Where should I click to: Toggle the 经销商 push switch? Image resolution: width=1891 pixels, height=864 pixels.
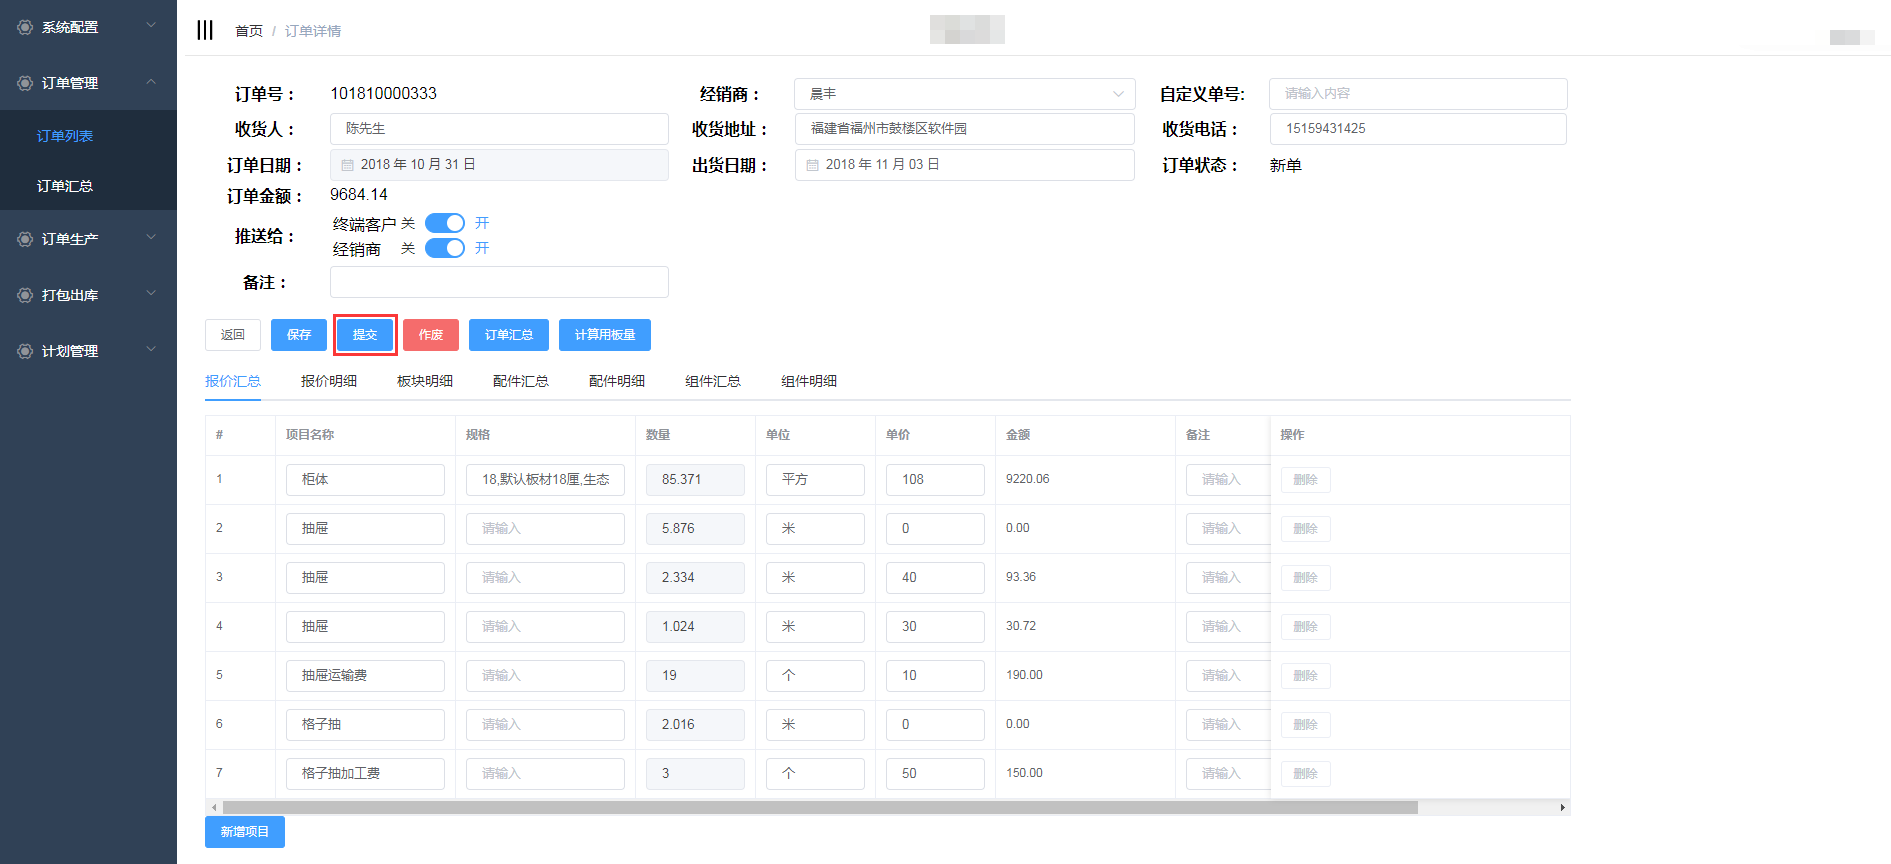[445, 248]
